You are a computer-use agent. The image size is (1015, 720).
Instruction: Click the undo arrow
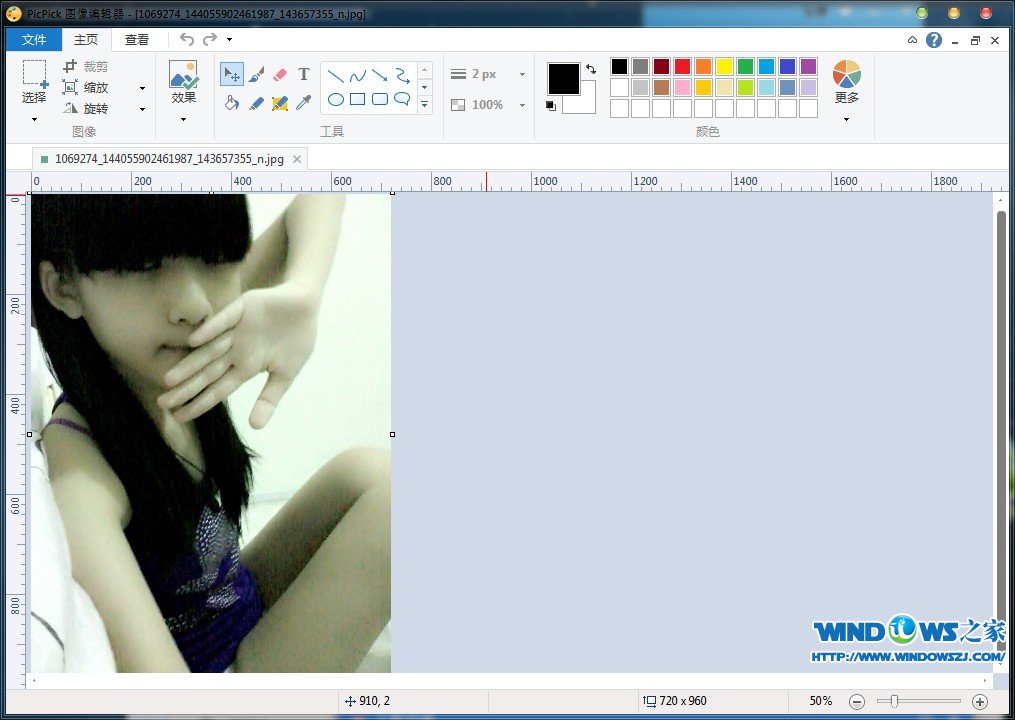pos(187,40)
